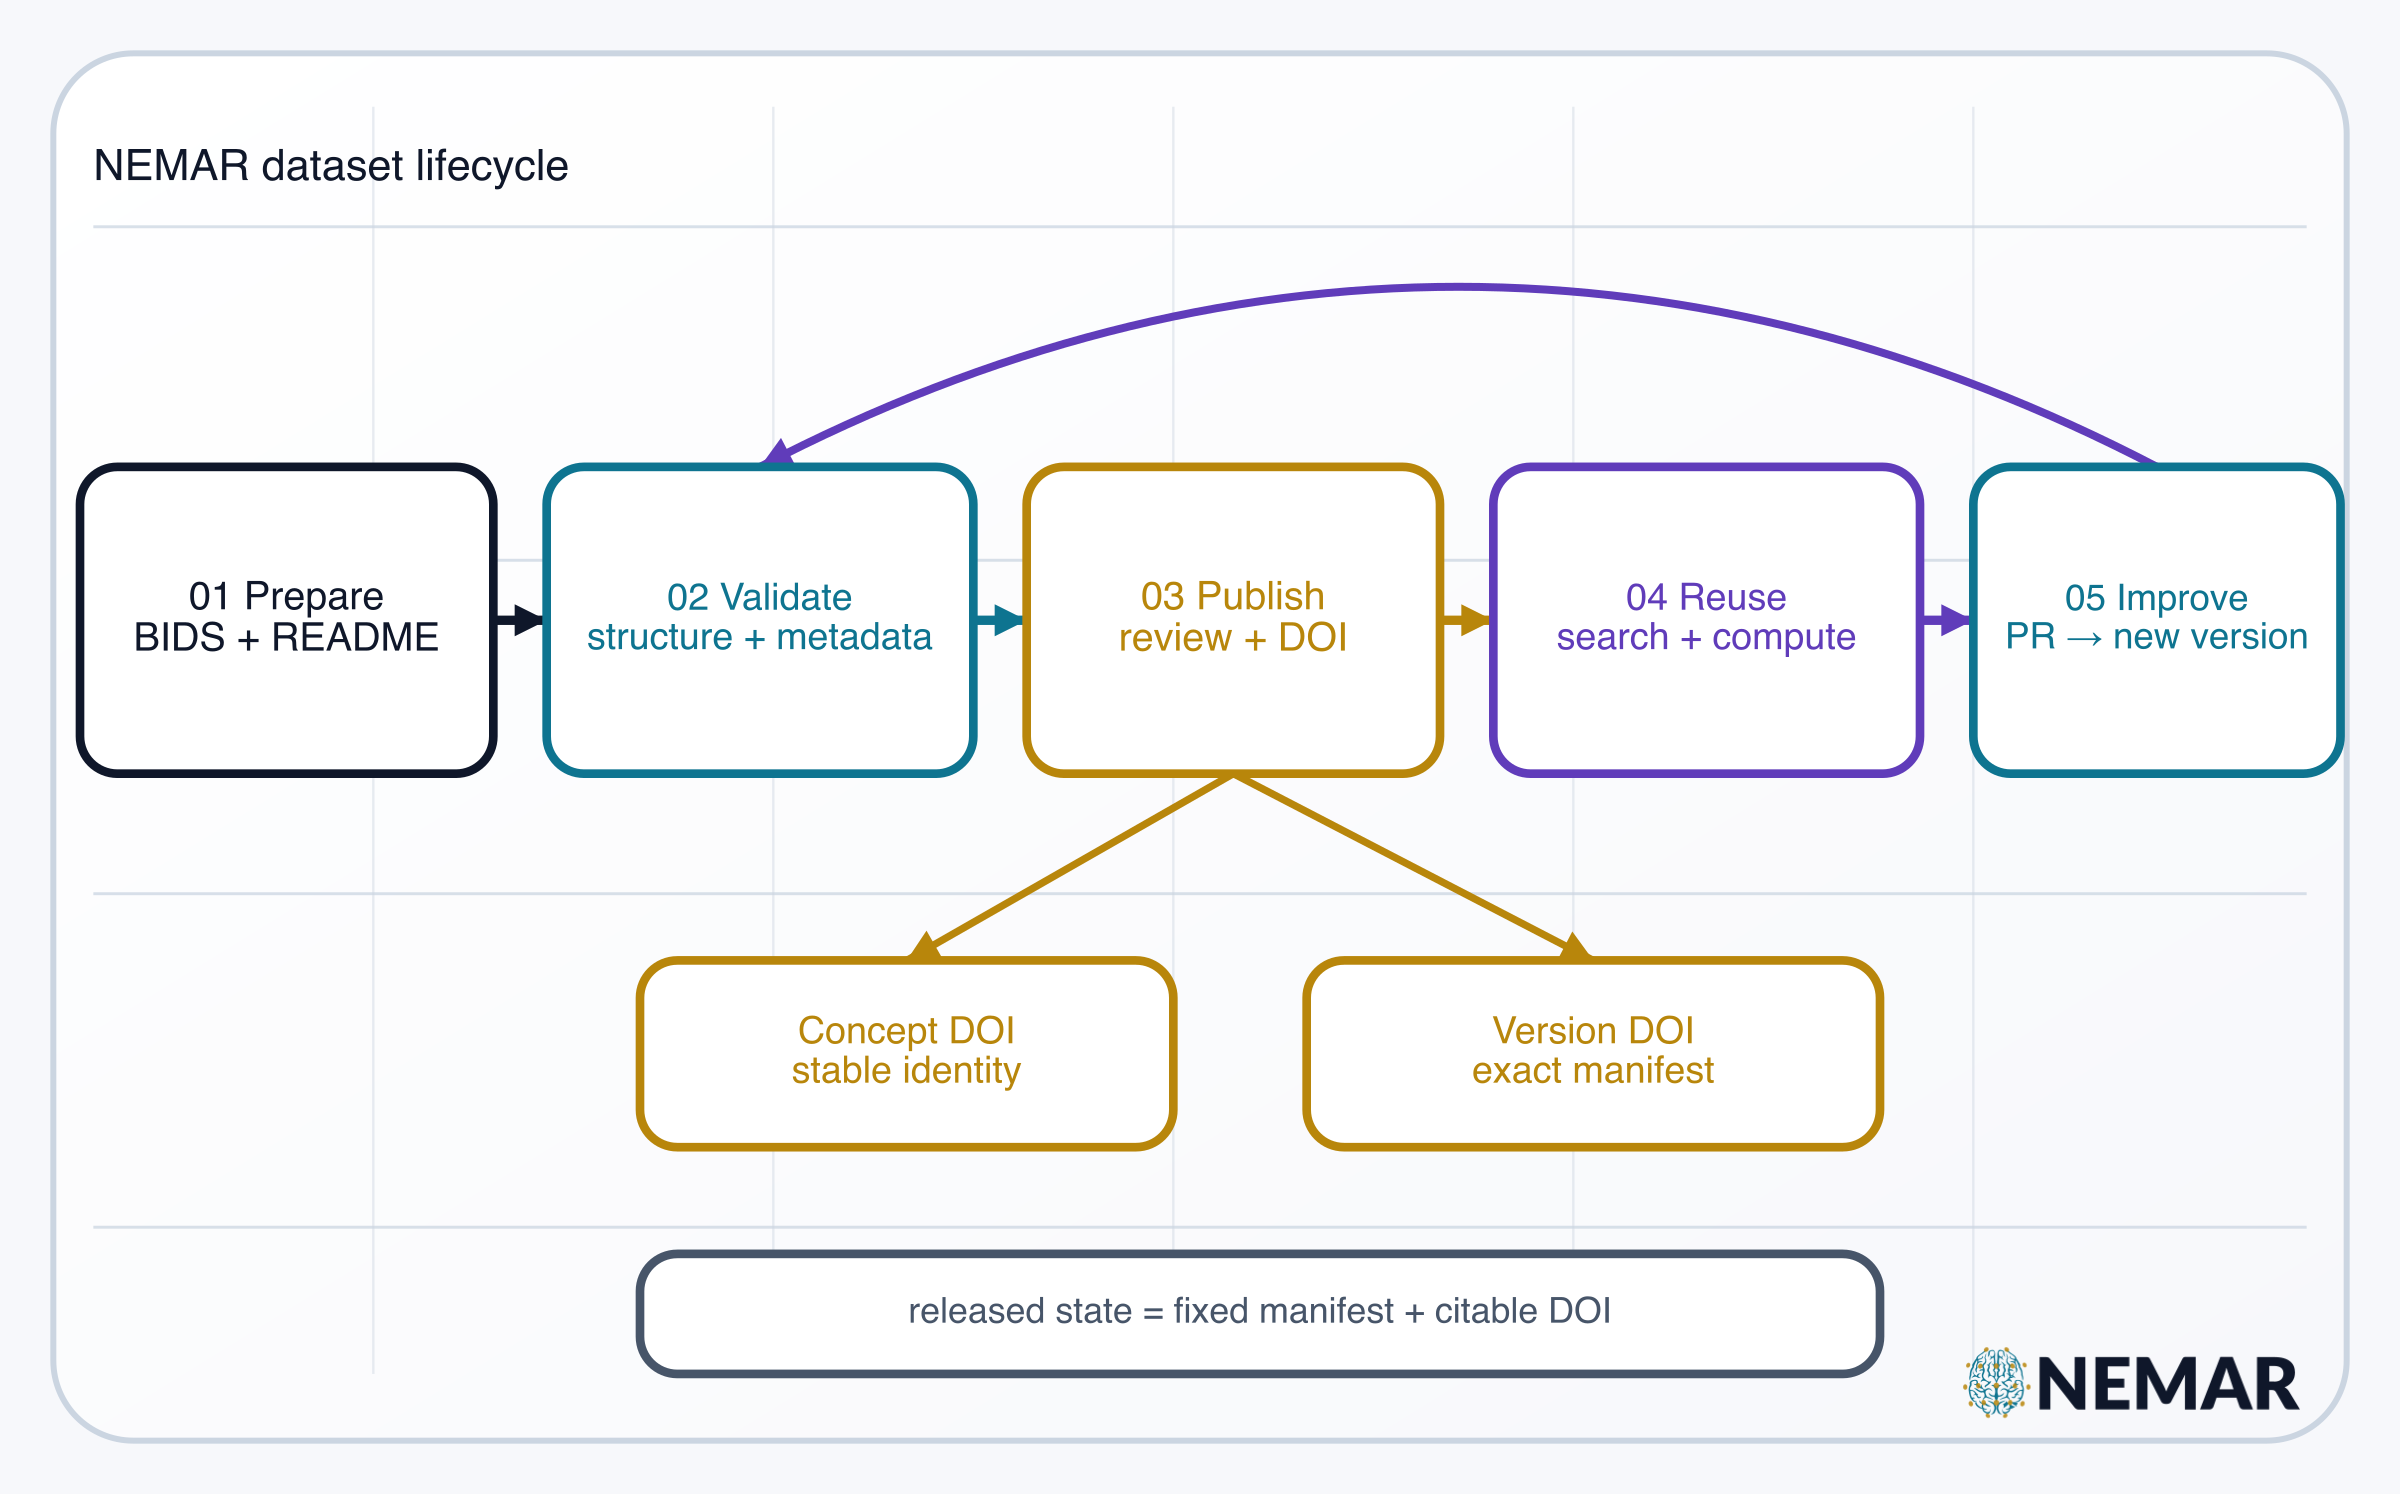Screen dimensions: 2400x1494
Task: Click the NEMAR brain logo icon
Action: click(x=1996, y=1383)
